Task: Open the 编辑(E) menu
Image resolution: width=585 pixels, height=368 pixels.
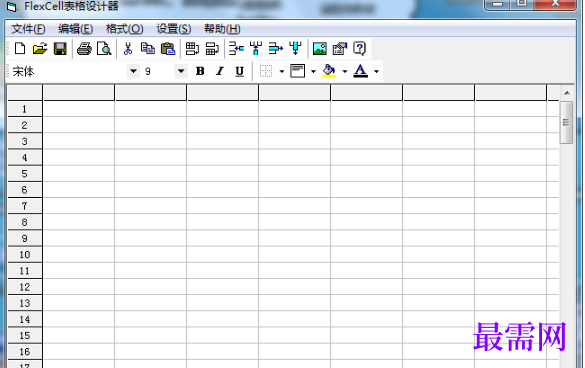Action: tap(75, 29)
